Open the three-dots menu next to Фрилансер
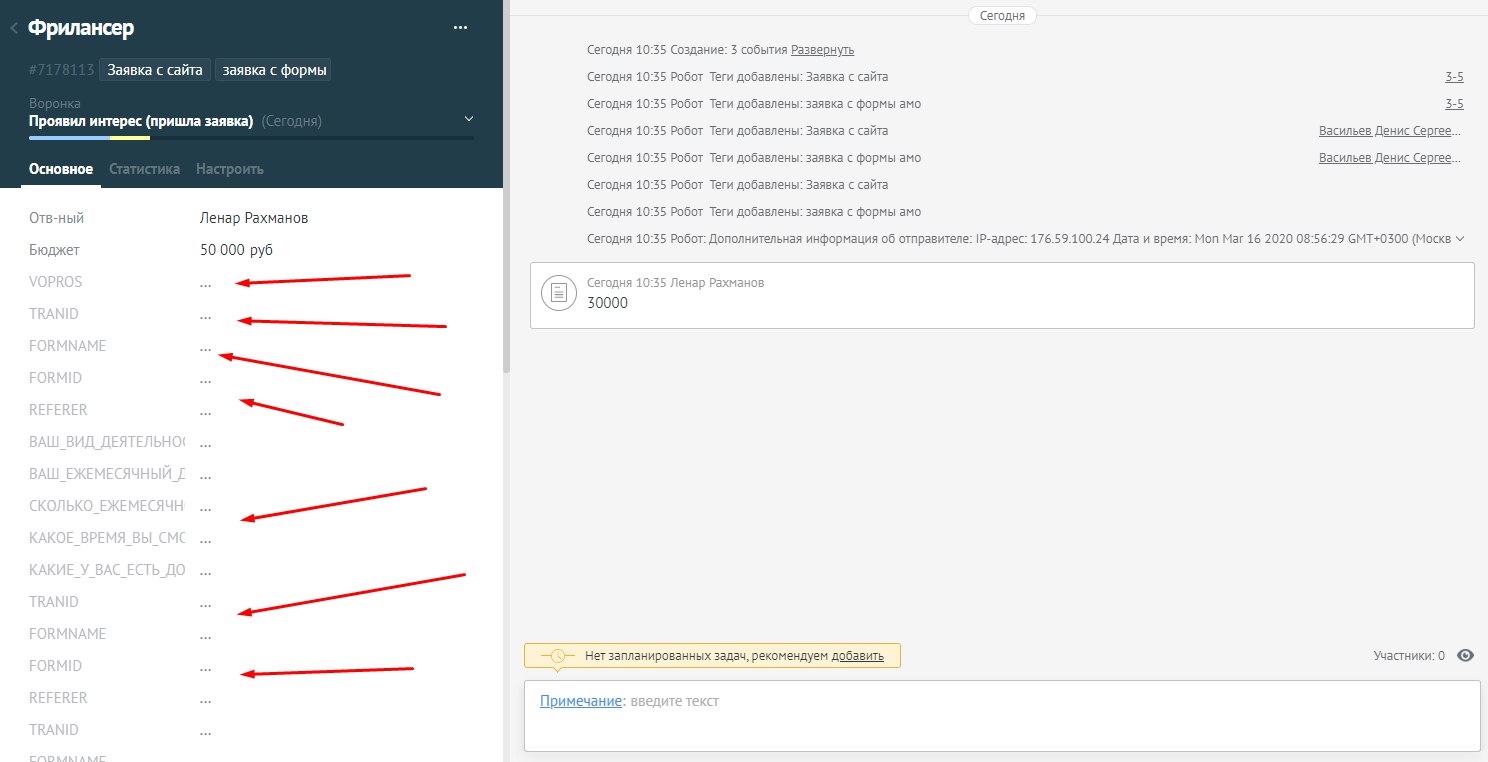Image resolution: width=1488 pixels, height=762 pixels. point(460,28)
